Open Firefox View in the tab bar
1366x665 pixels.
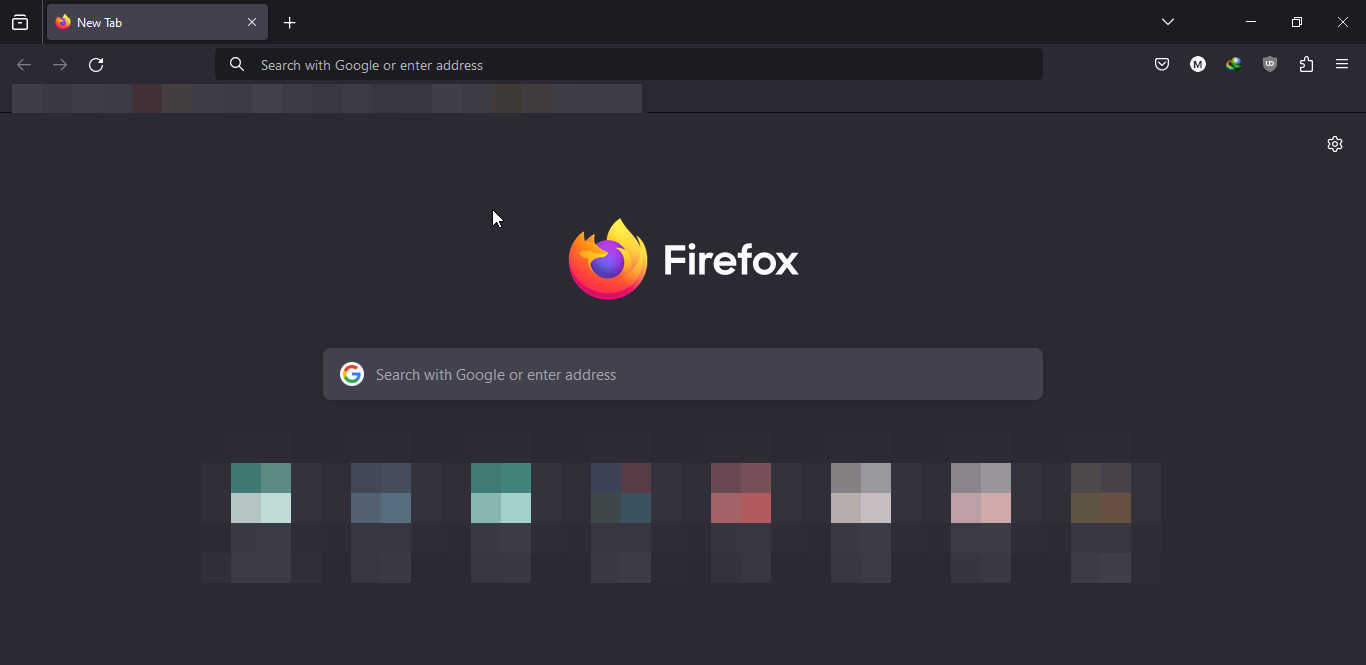(x=20, y=22)
